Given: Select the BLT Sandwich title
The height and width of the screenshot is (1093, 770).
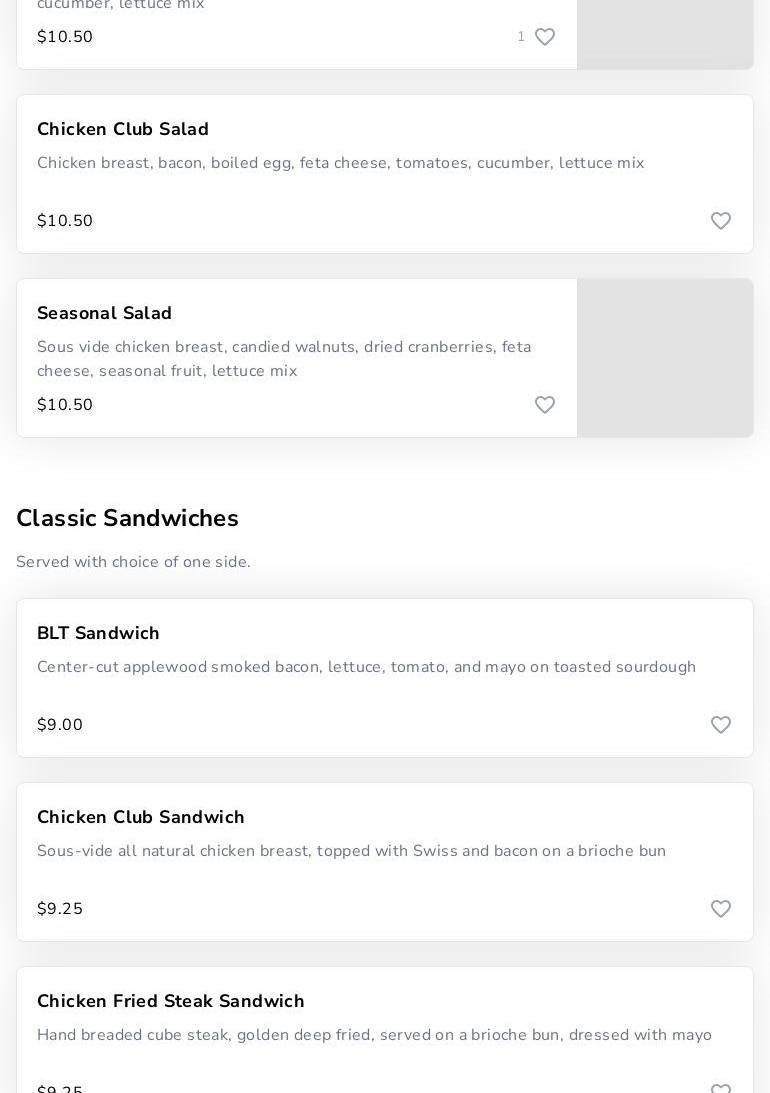Looking at the screenshot, I should [98, 634].
